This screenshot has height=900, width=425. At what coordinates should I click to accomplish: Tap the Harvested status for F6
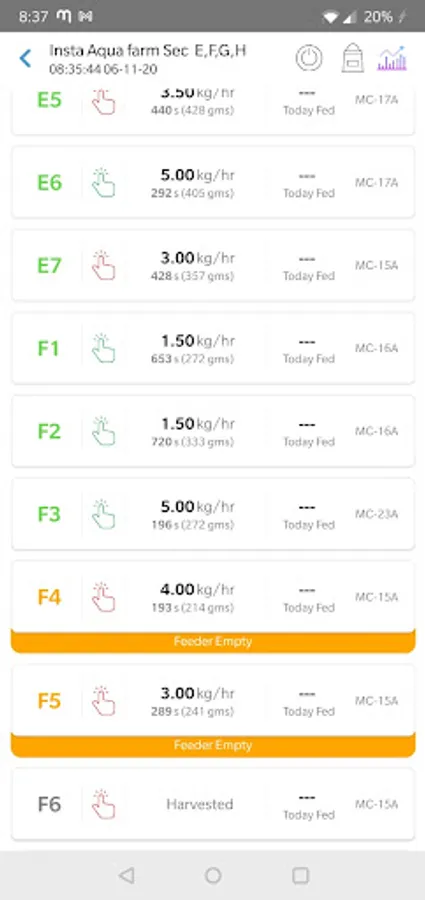coord(200,804)
